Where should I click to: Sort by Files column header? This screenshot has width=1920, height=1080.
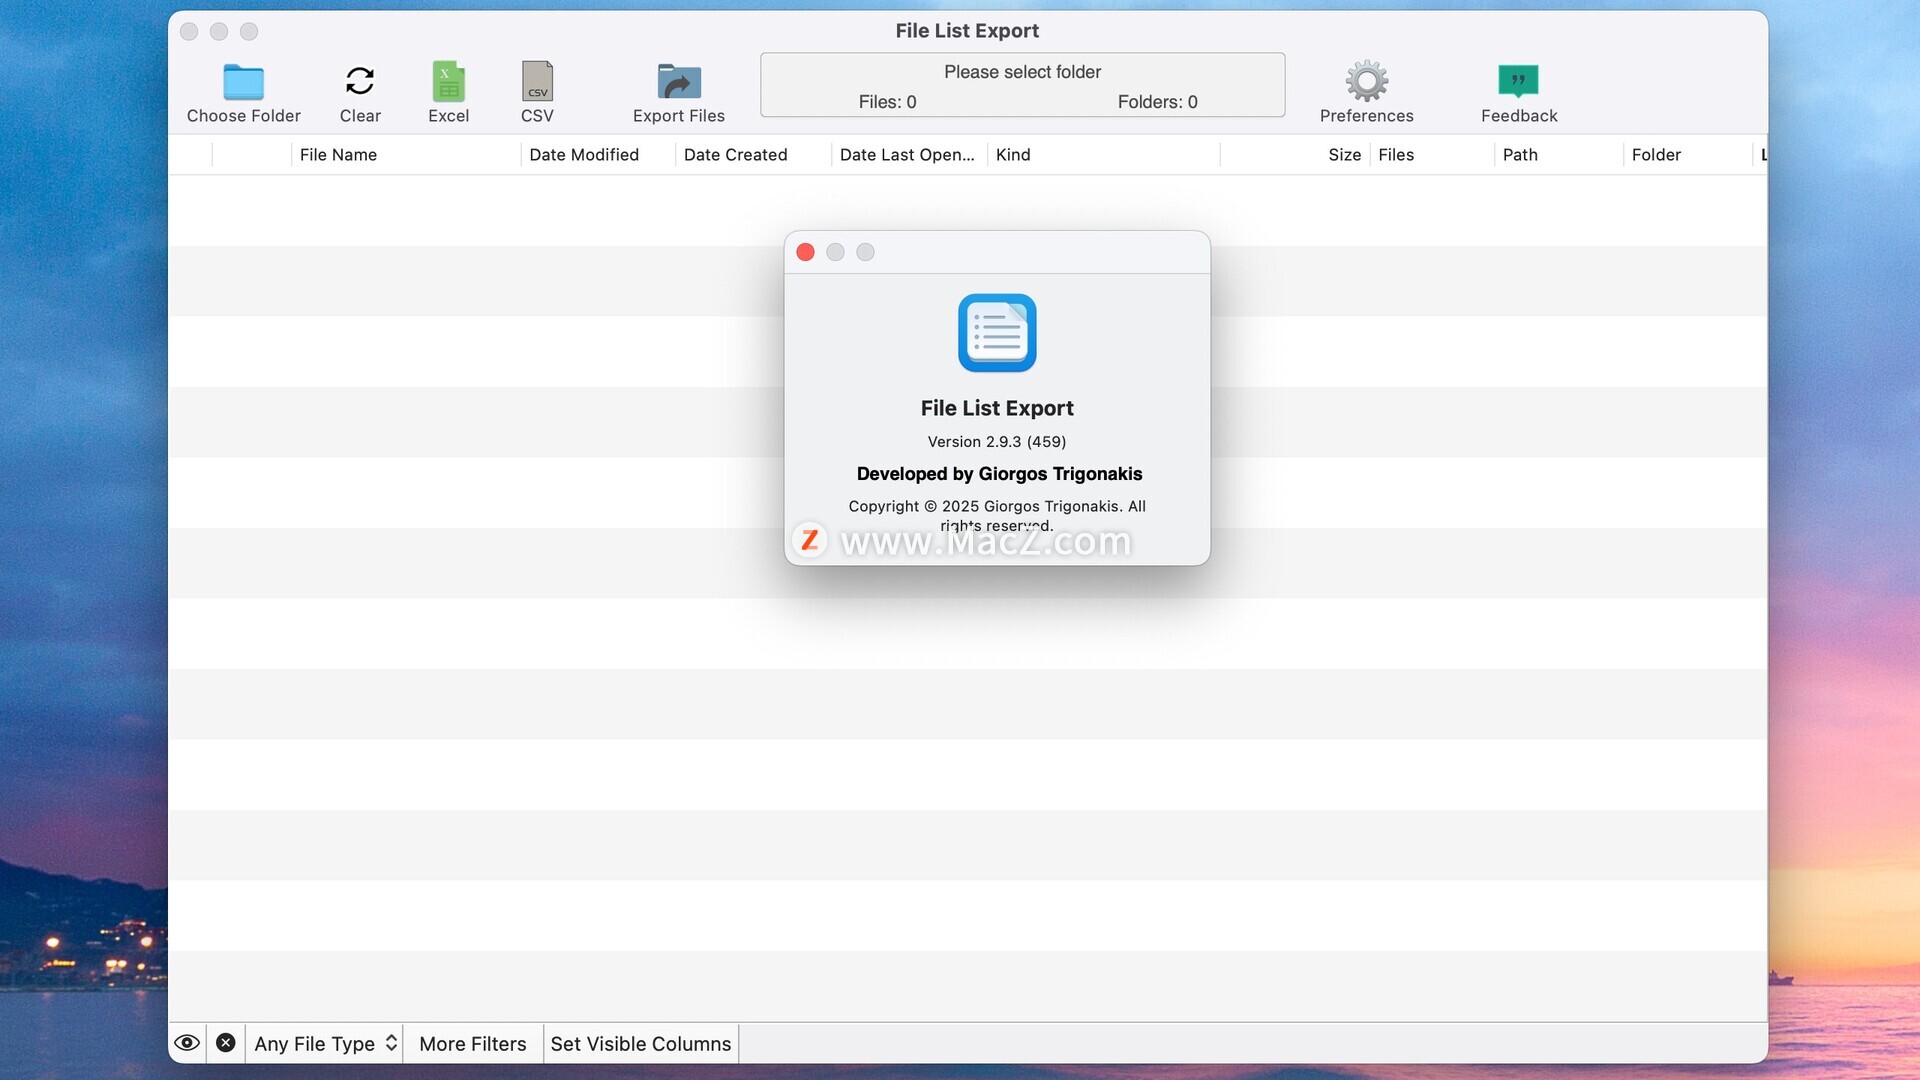(1432, 155)
